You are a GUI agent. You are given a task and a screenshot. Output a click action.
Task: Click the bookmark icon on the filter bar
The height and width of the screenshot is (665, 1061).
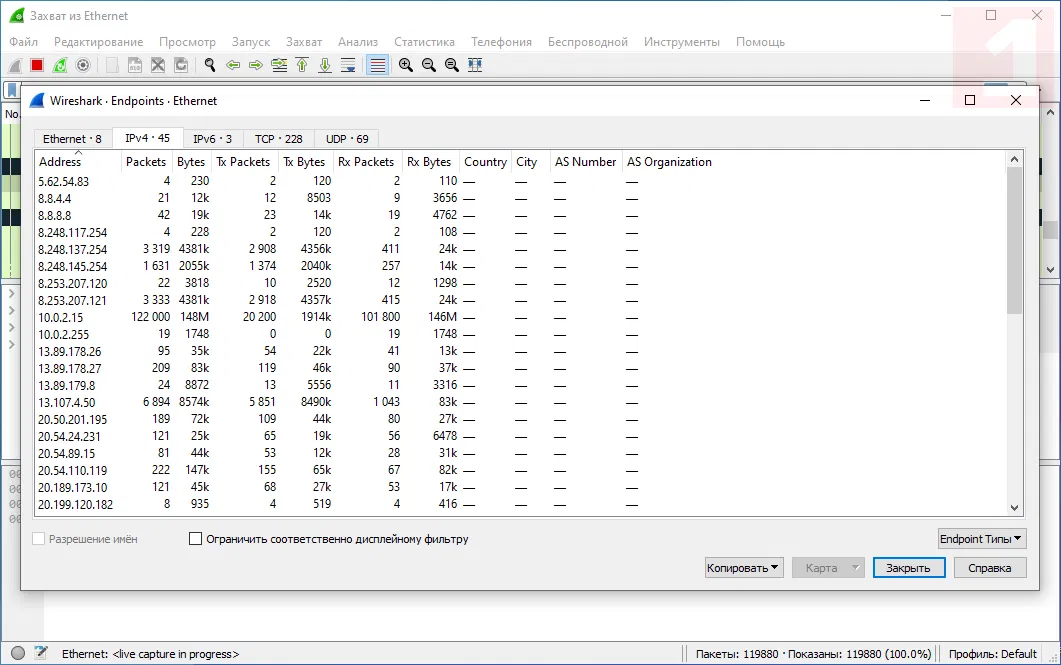click(12, 90)
